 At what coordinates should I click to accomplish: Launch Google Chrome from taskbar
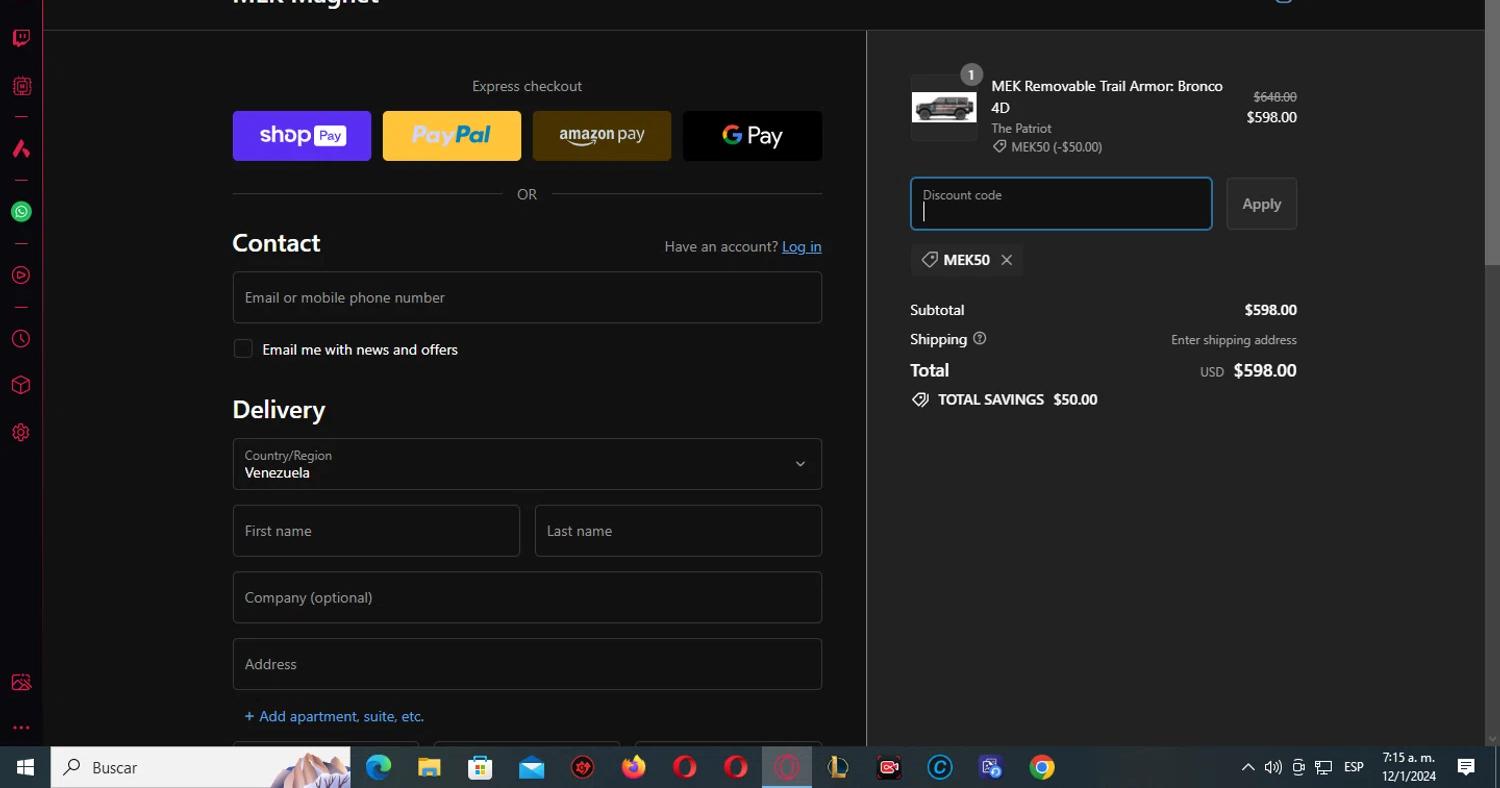coord(1042,767)
